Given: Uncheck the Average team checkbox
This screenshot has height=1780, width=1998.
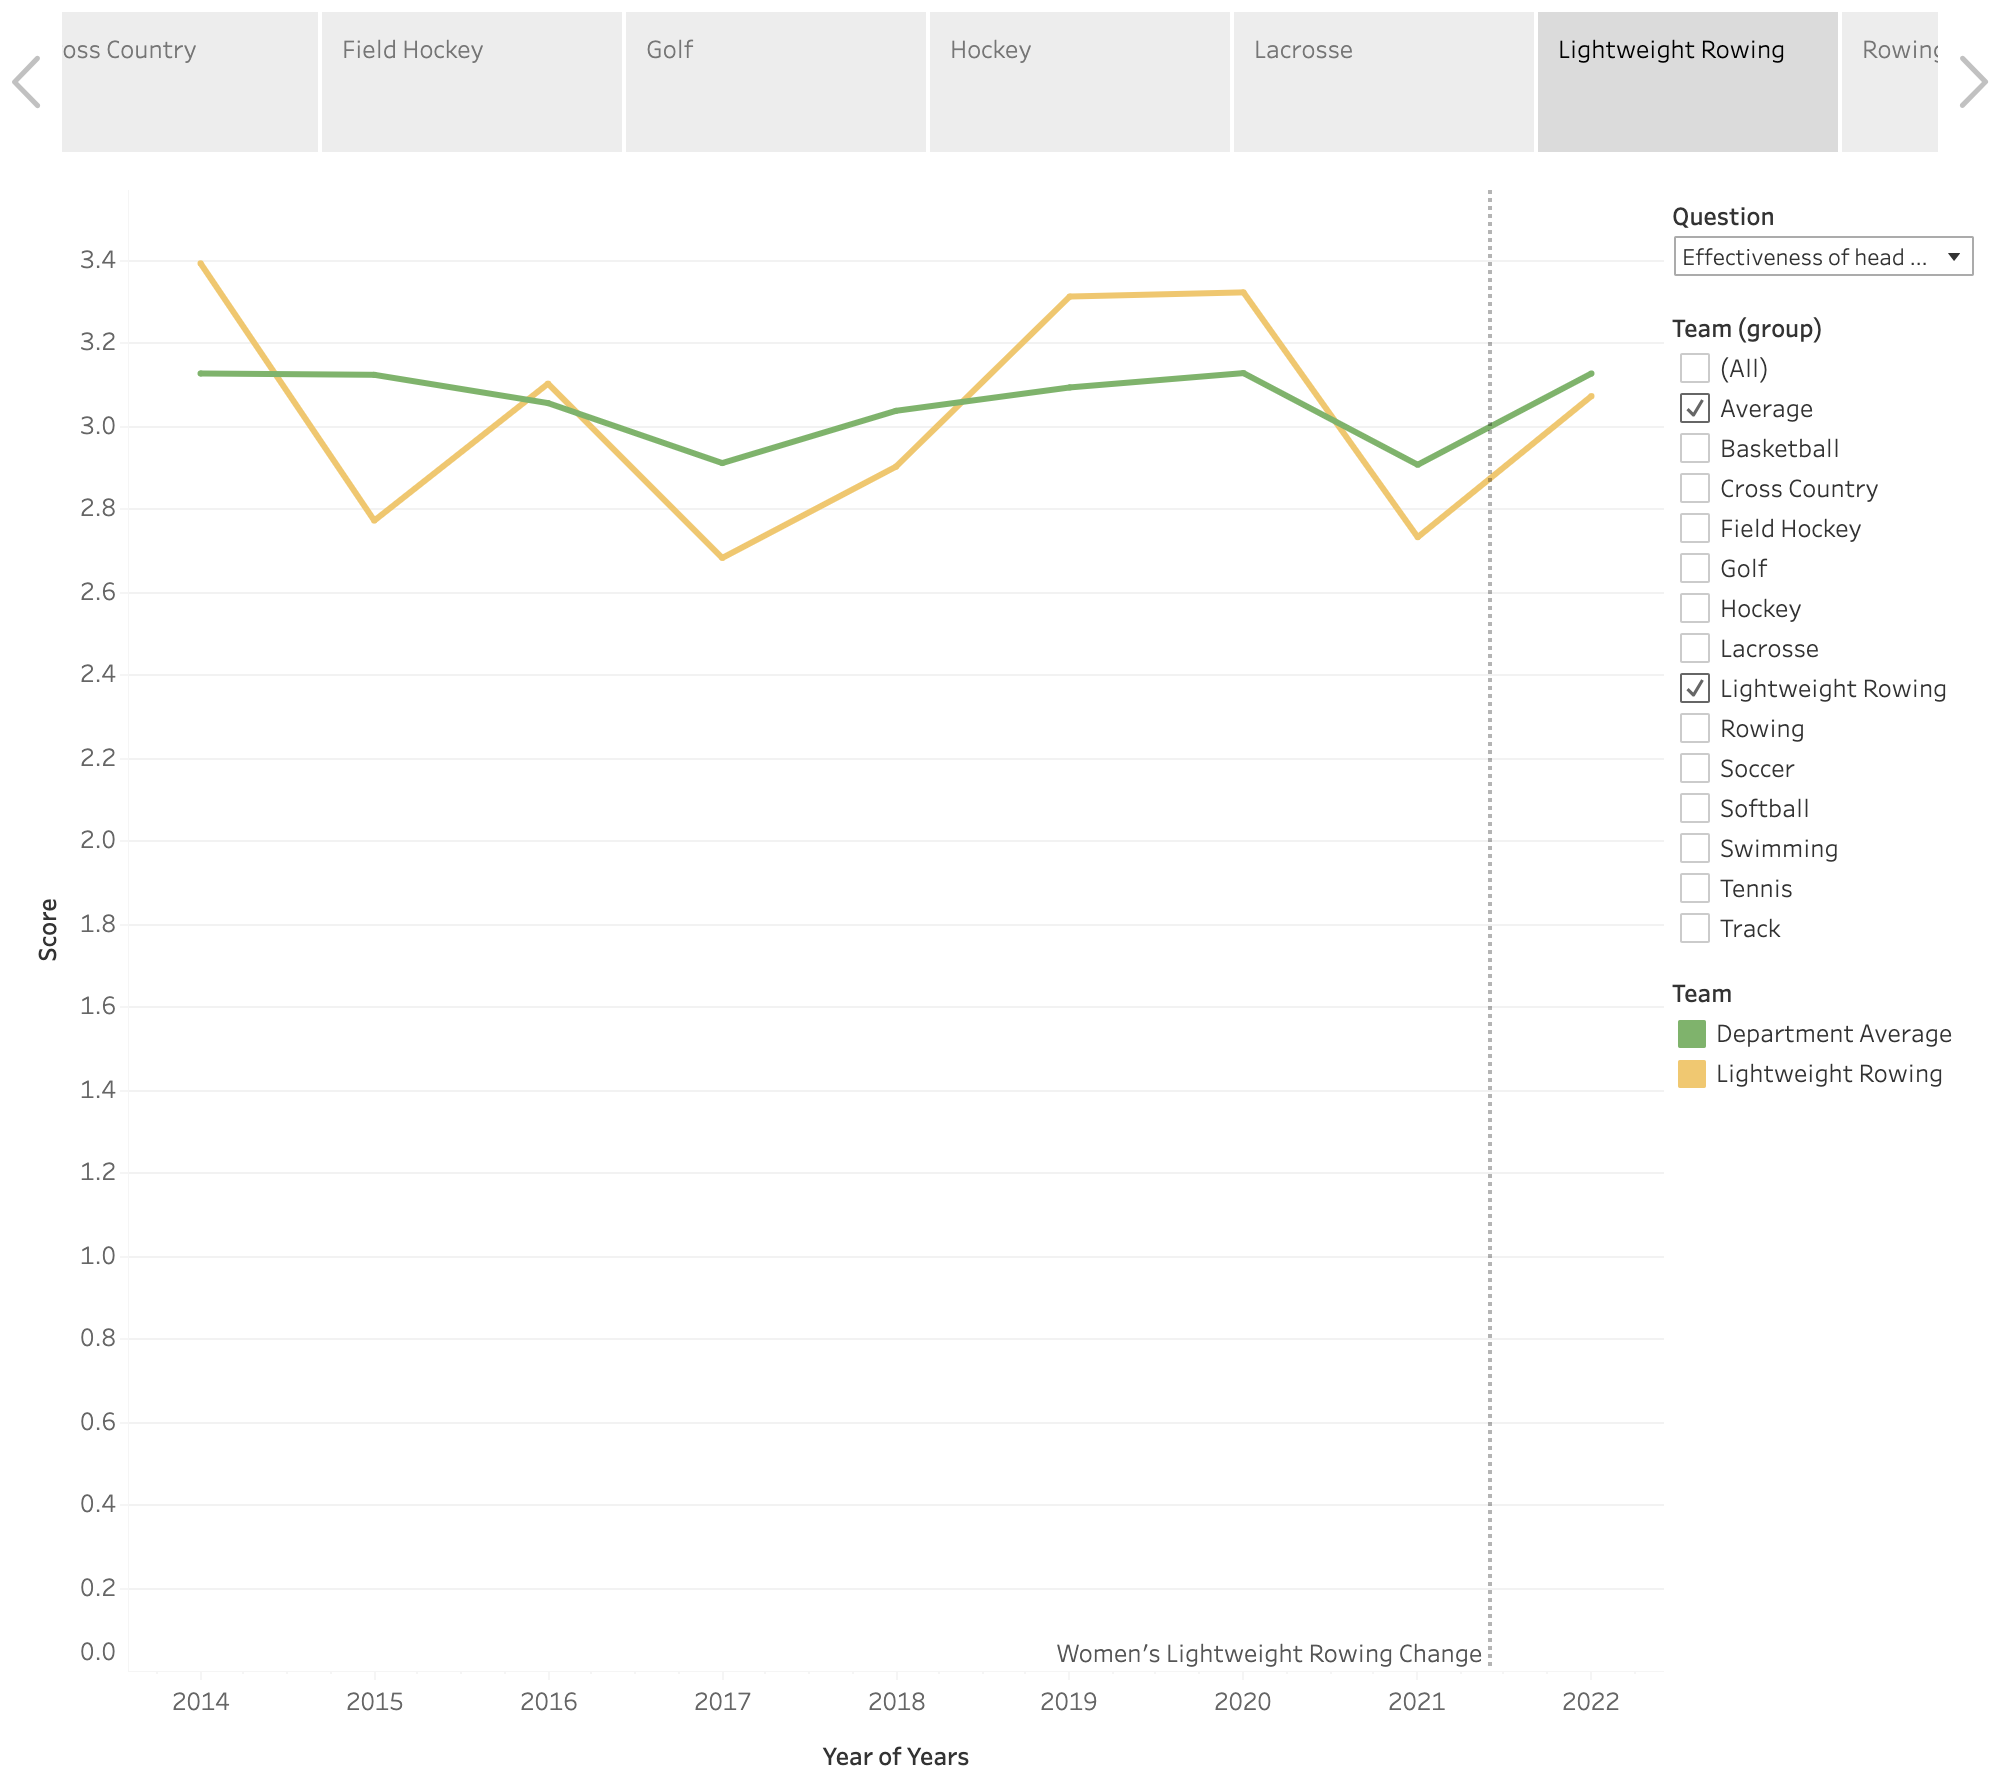Looking at the screenshot, I should click(1694, 408).
